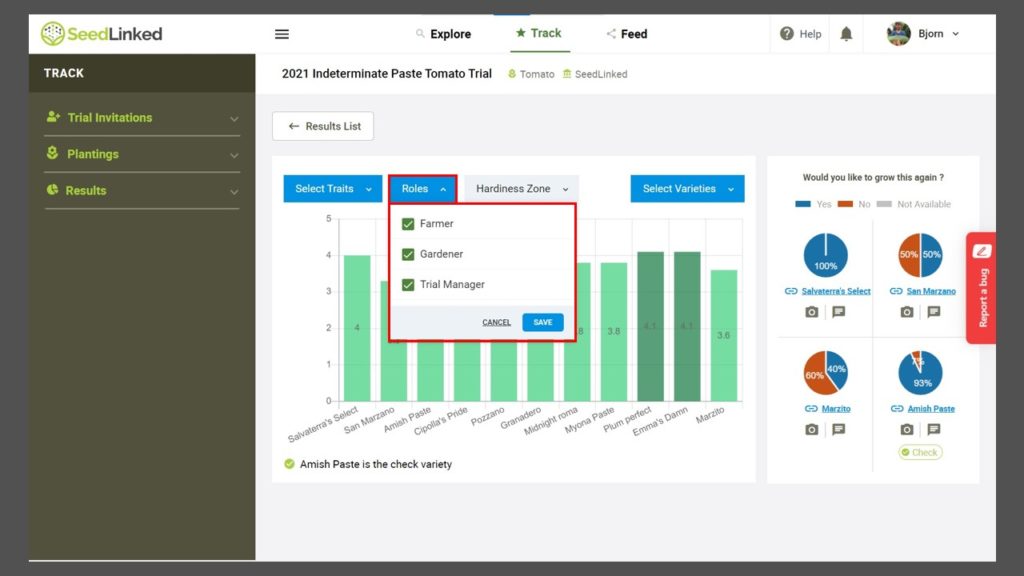Click the Results pie chart icon
The height and width of the screenshot is (576, 1024).
52,189
